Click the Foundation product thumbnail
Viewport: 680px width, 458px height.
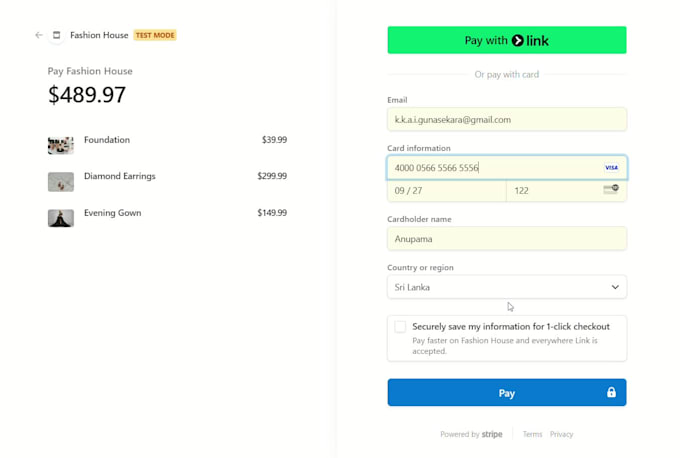click(x=61, y=145)
